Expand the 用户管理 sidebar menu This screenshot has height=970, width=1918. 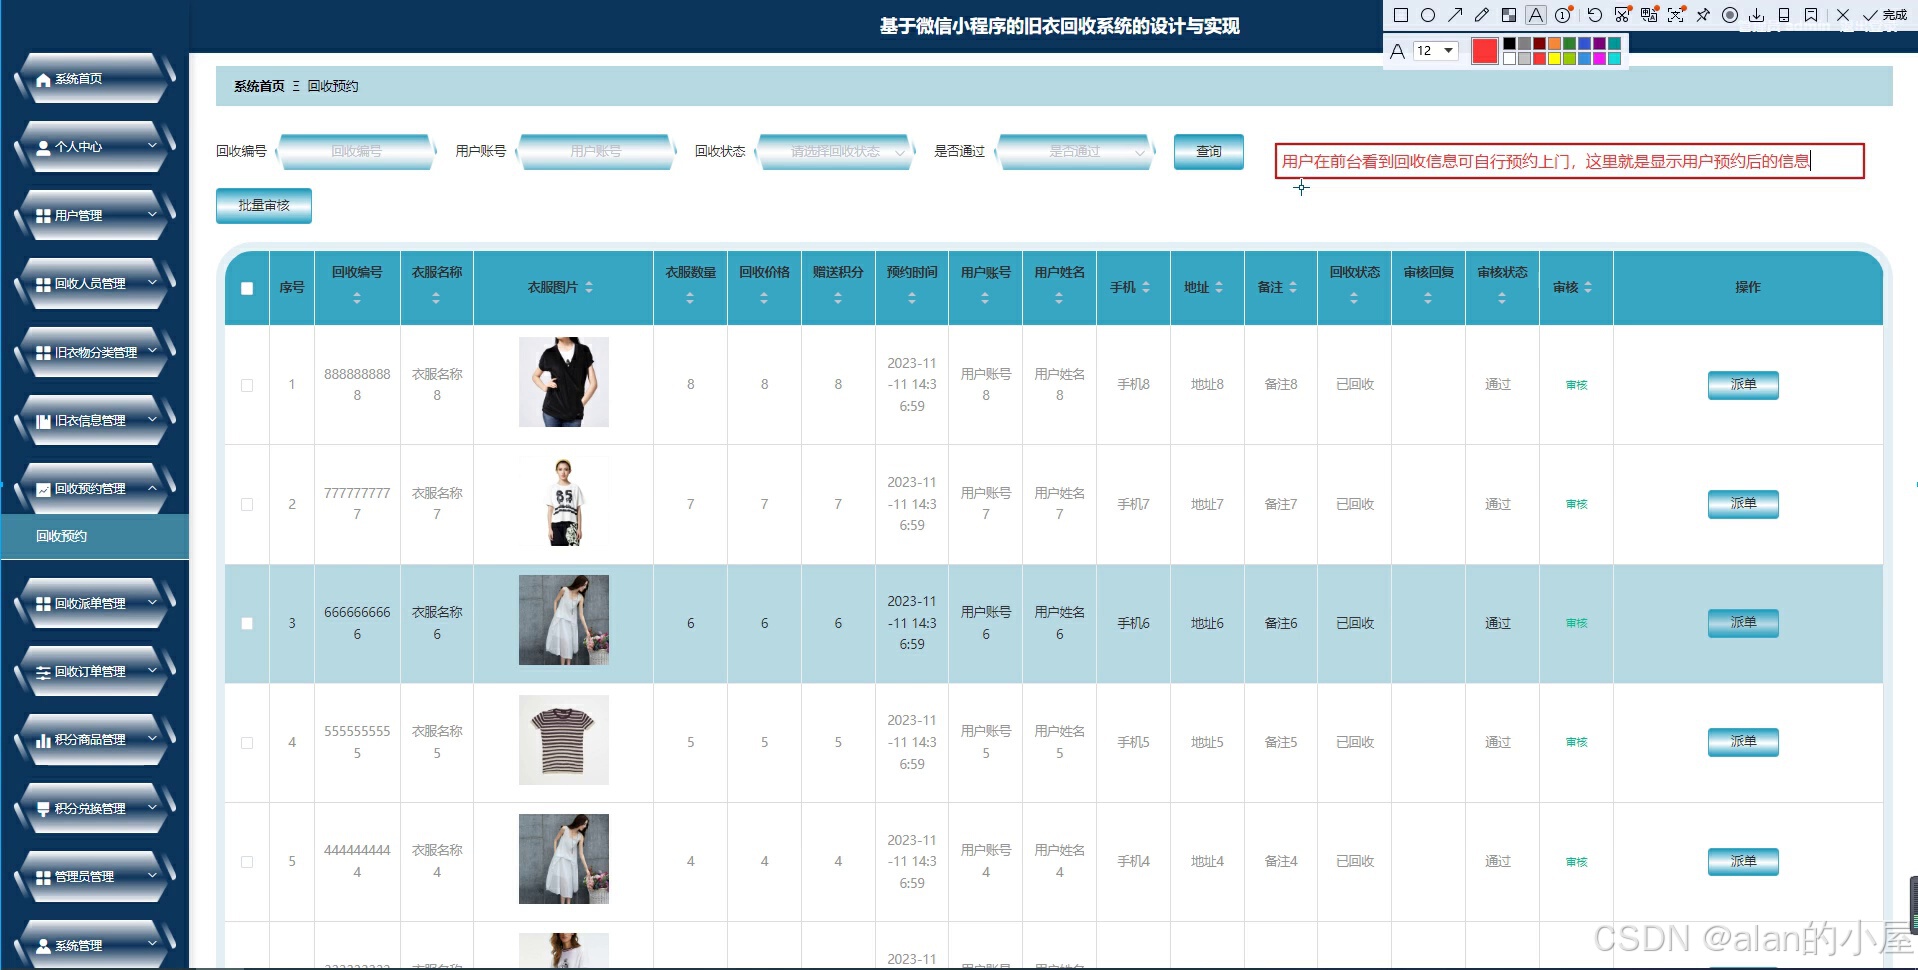[95, 215]
